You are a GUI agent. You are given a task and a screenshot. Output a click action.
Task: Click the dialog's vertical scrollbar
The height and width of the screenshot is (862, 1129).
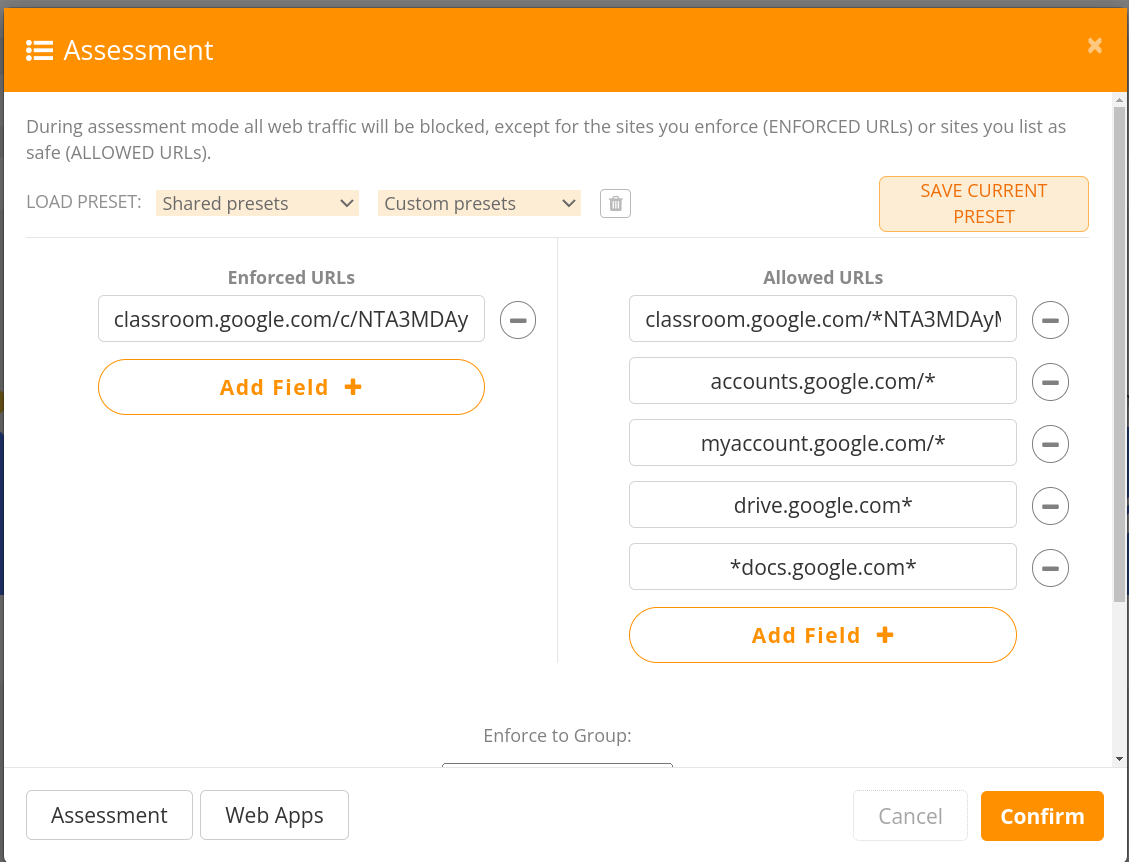click(1119, 353)
